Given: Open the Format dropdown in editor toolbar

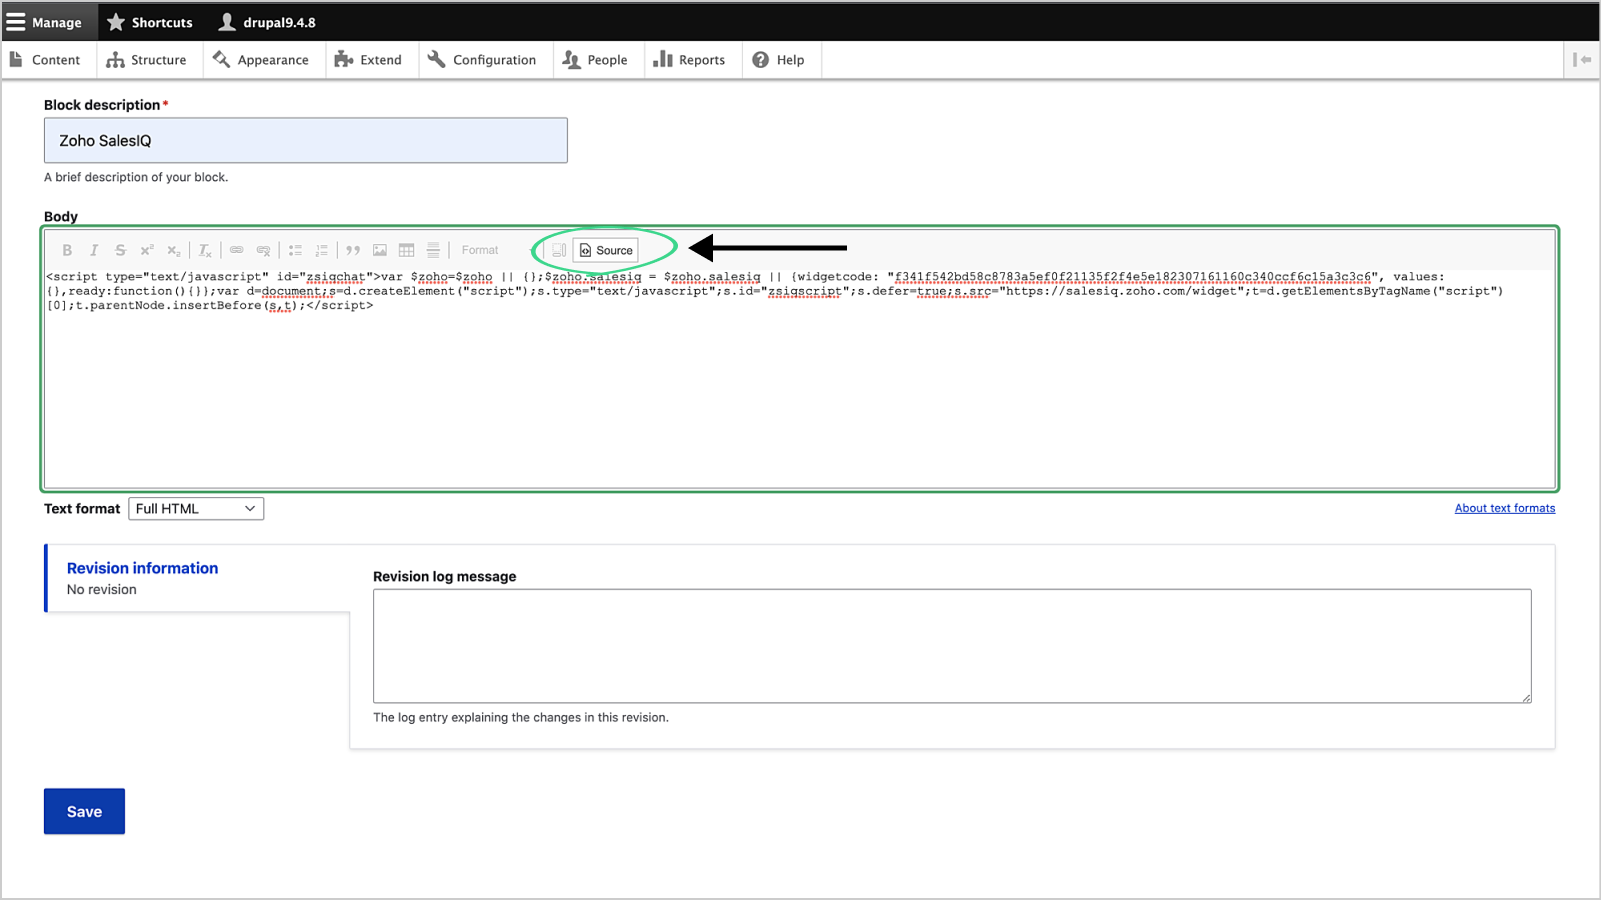Looking at the screenshot, I should 497,250.
